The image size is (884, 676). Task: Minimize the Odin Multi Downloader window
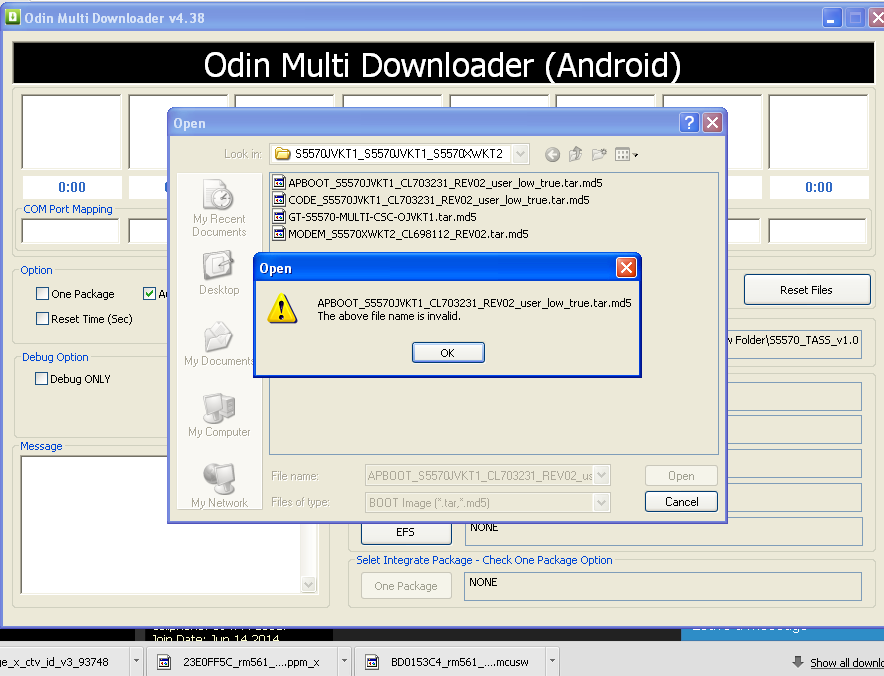[831, 17]
